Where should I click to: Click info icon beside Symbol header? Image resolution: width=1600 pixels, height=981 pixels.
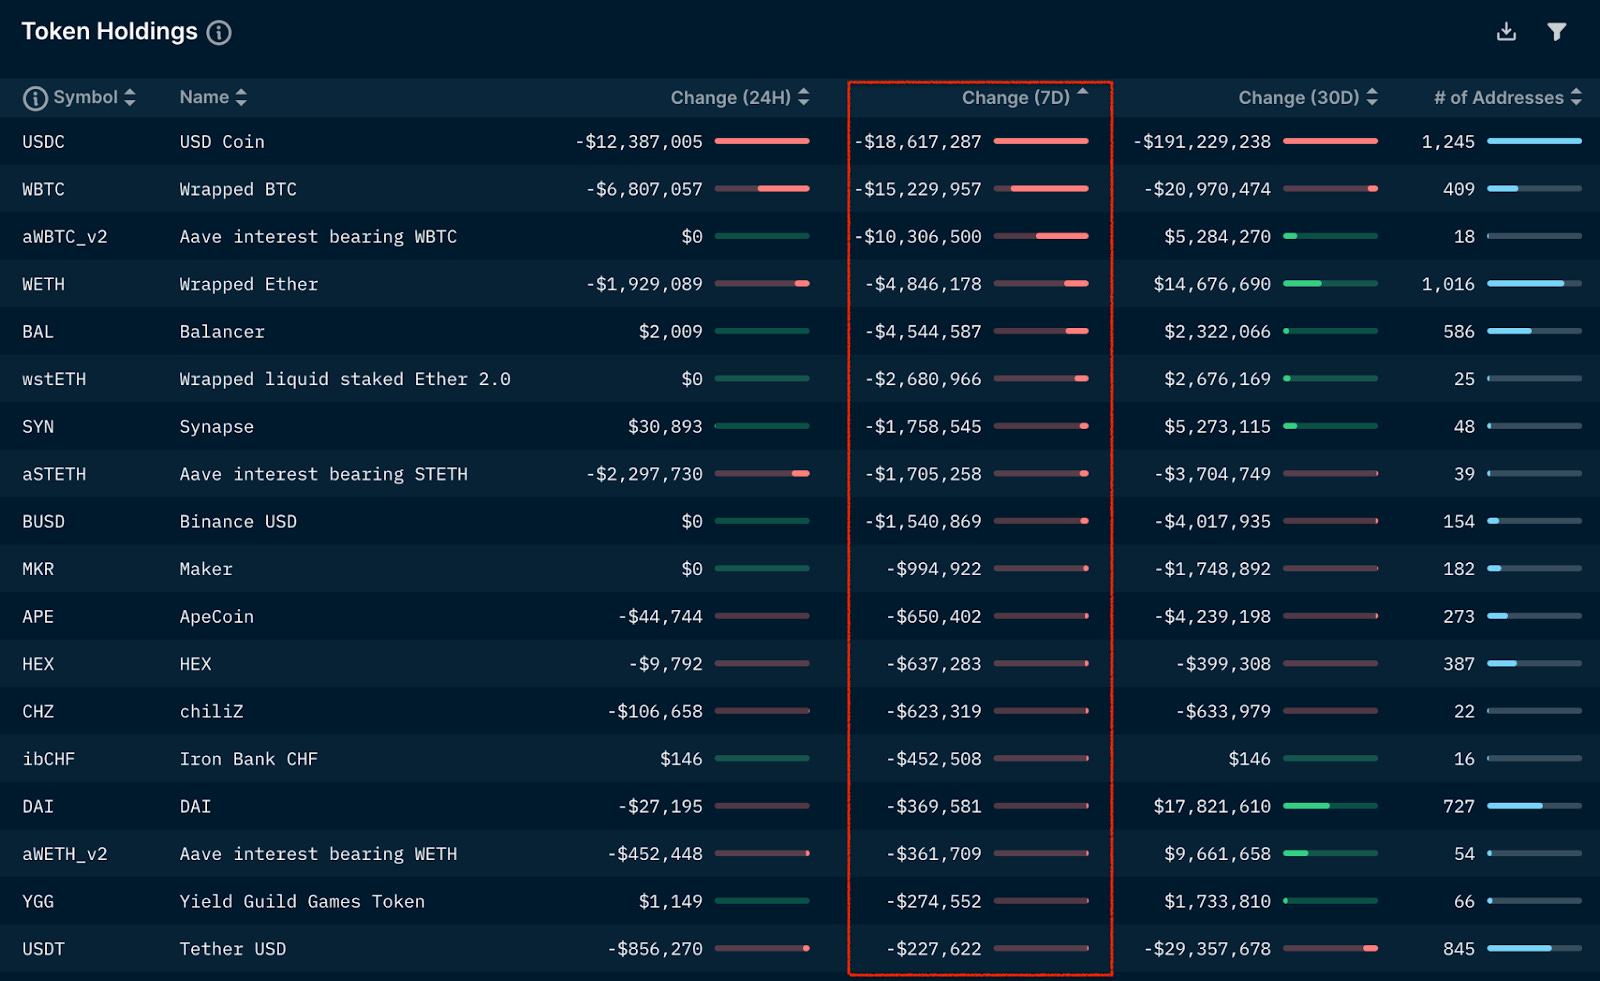coord(35,98)
